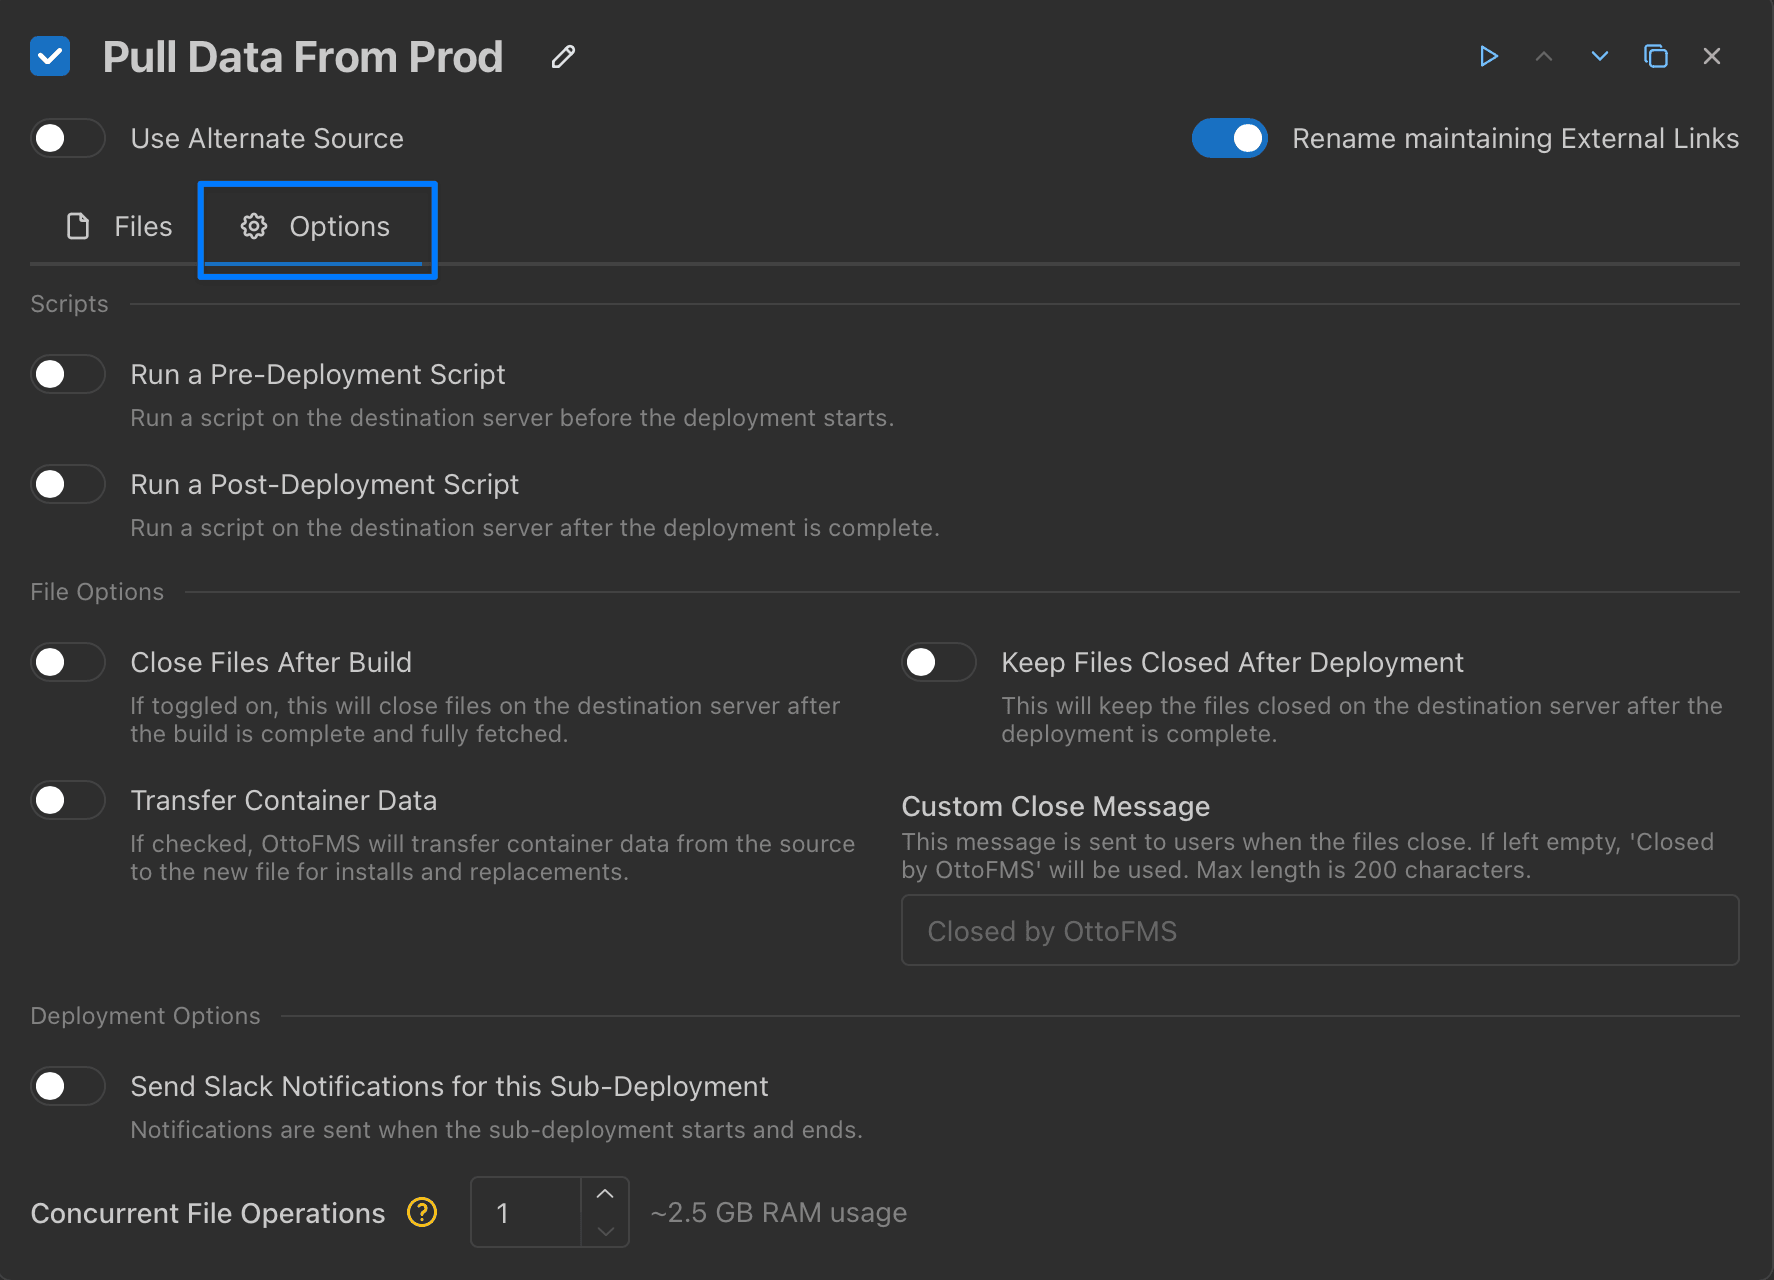This screenshot has height=1280, width=1774.
Task: Enable Use Alternate Source toggle
Action: point(67,138)
